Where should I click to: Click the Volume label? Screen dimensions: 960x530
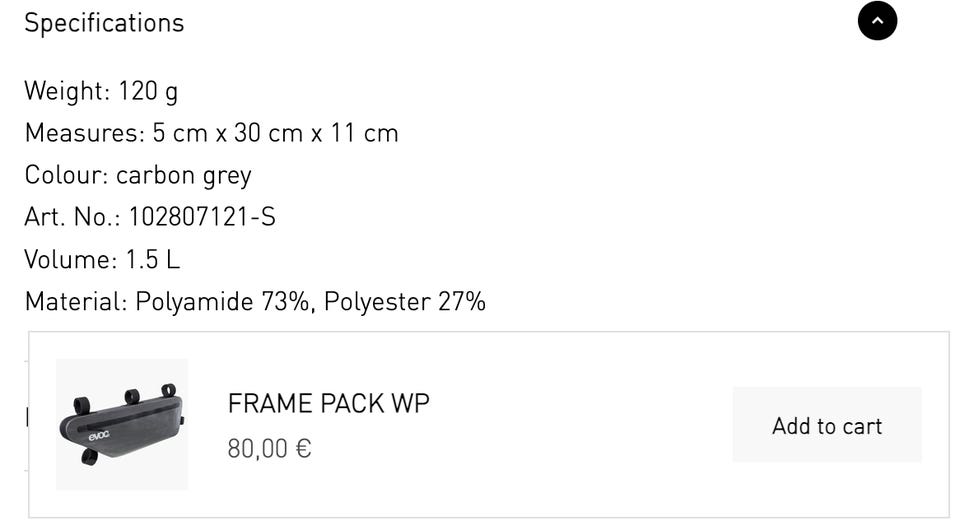(70, 259)
